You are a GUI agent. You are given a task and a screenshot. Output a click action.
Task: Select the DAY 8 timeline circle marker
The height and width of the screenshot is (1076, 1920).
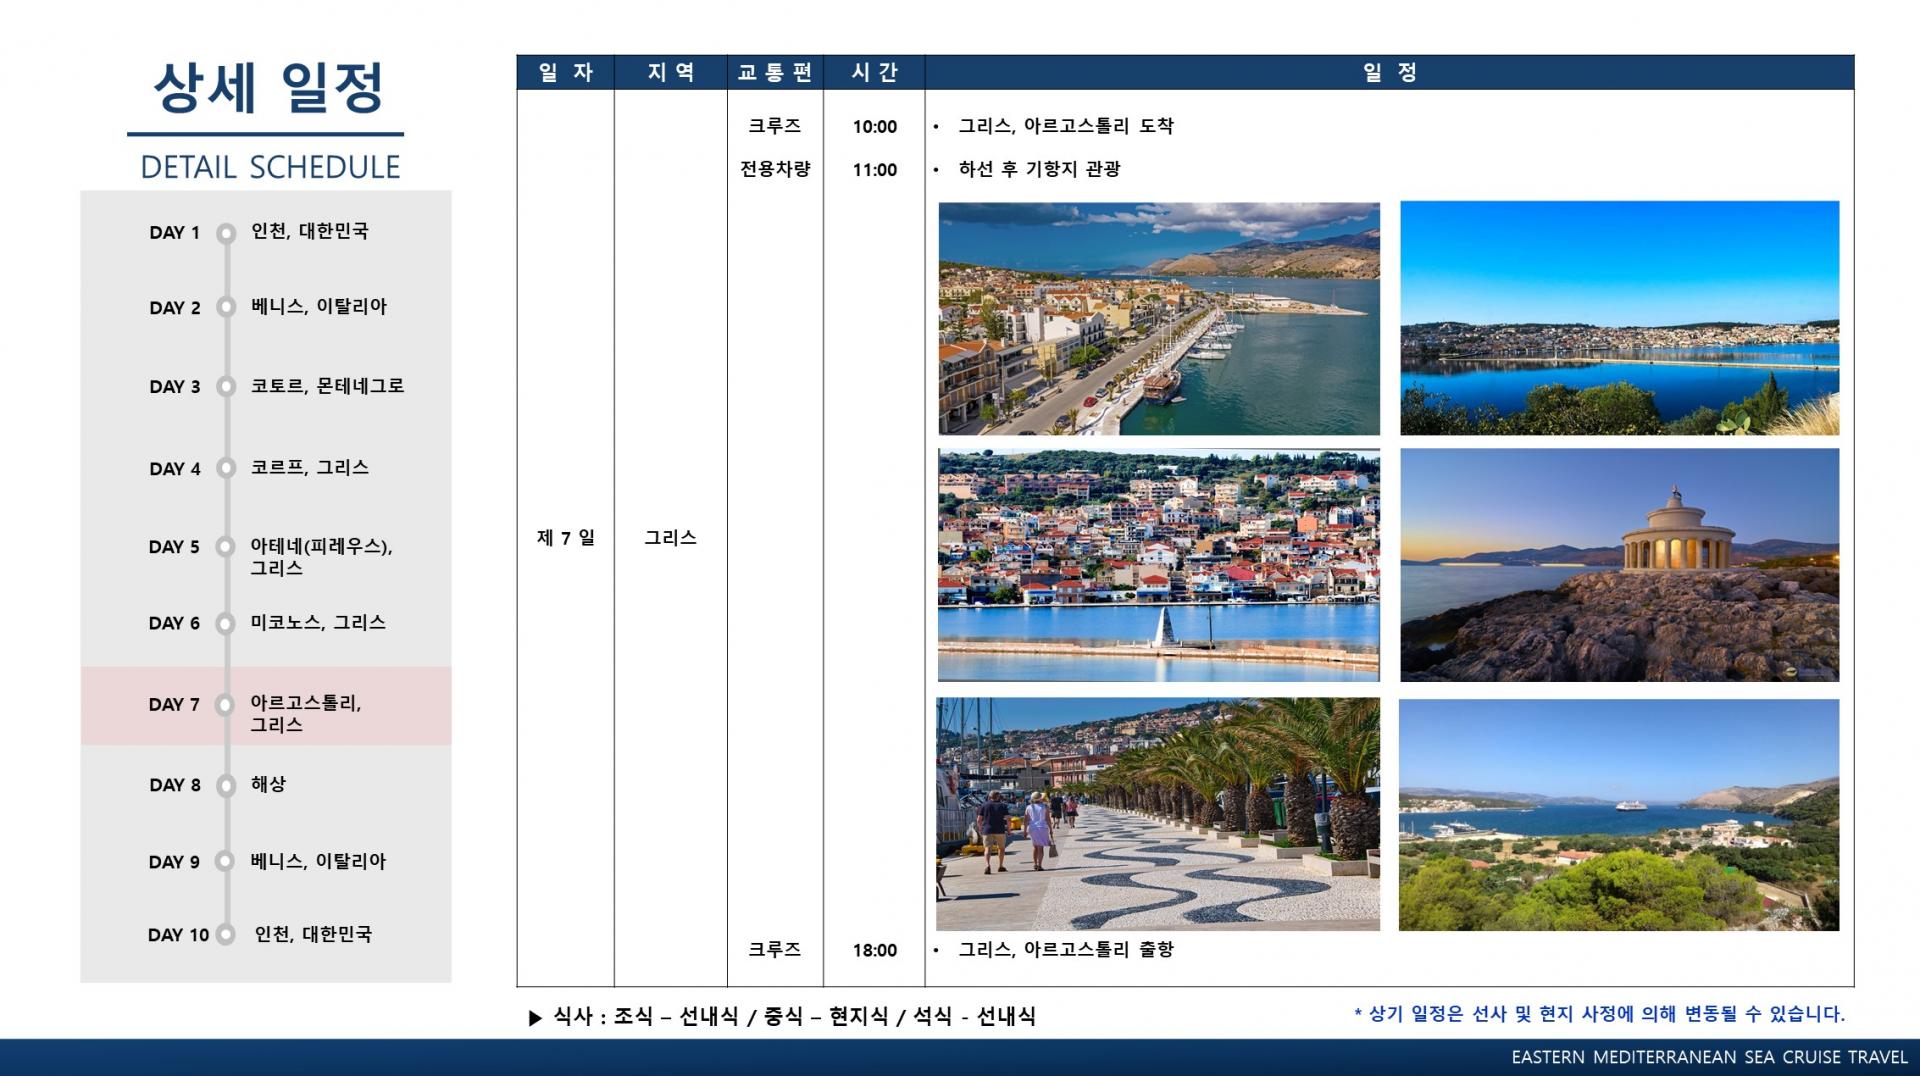pyautogui.click(x=227, y=785)
